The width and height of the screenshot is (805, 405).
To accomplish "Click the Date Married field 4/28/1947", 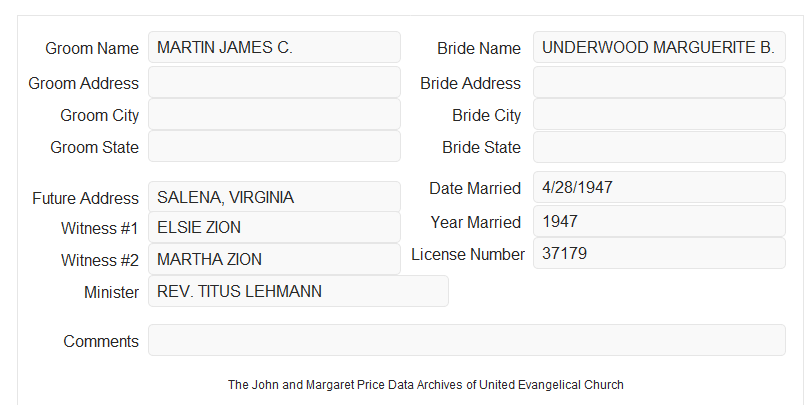I will [x=659, y=187].
